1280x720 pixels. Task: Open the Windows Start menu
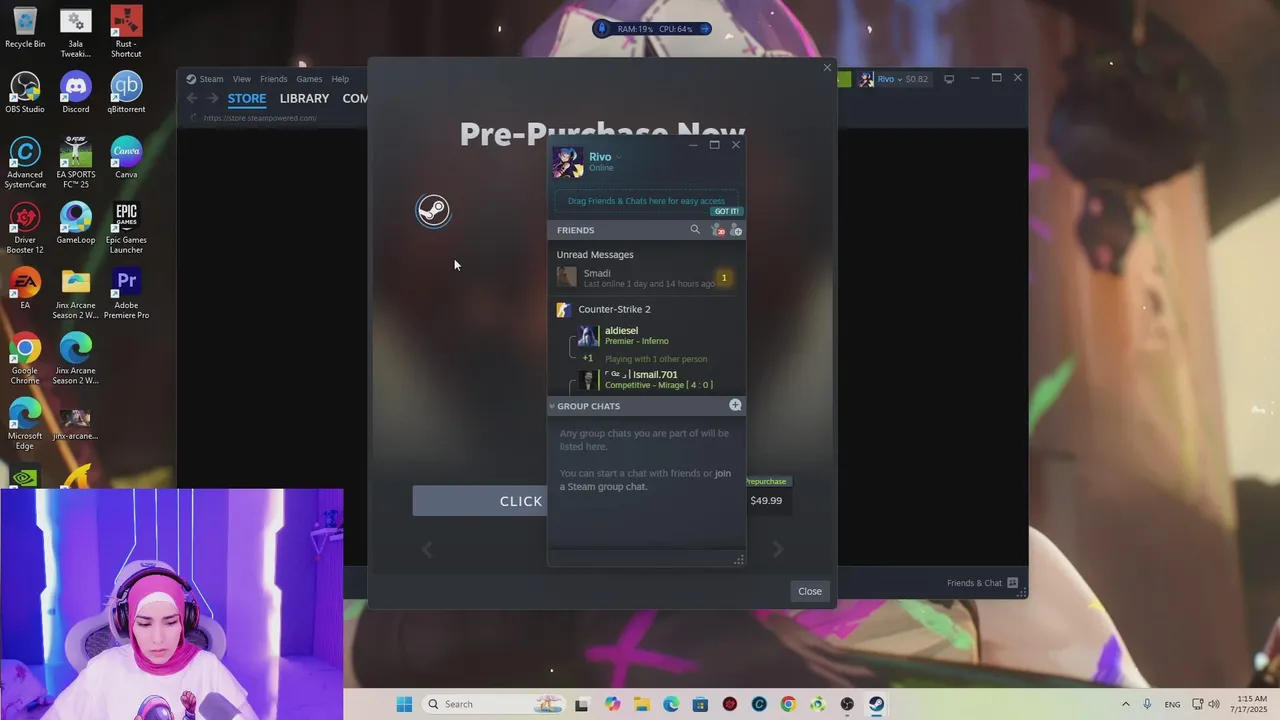(404, 704)
